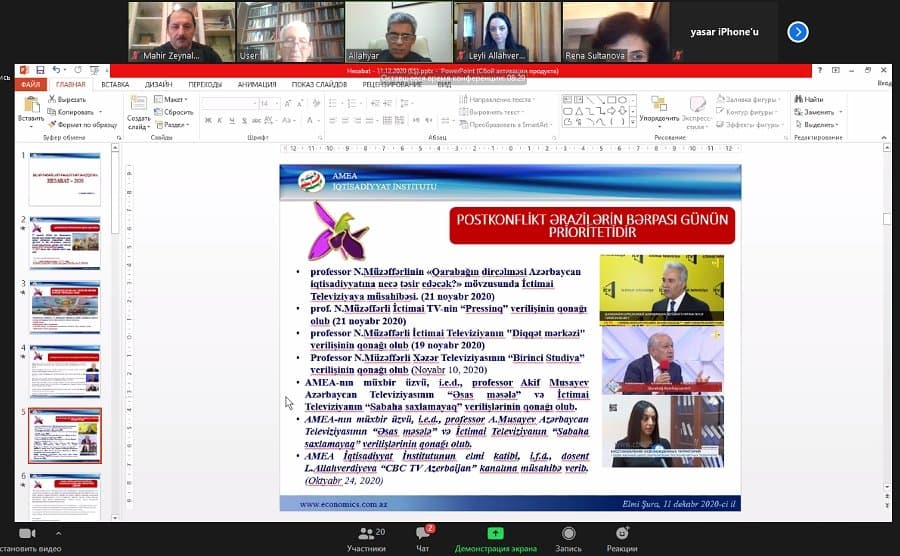Screen dimensions: 900x556
Task: Save the presentation from the quick access toolbar
Action: [40, 70]
